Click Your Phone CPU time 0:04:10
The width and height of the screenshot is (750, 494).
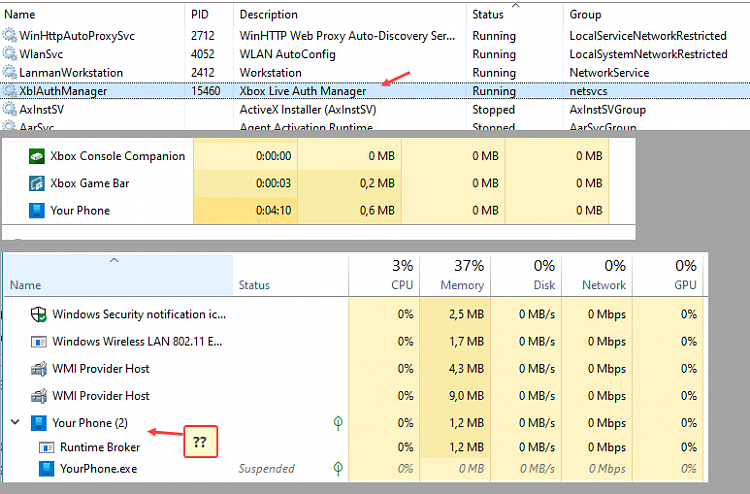tap(274, 210)
